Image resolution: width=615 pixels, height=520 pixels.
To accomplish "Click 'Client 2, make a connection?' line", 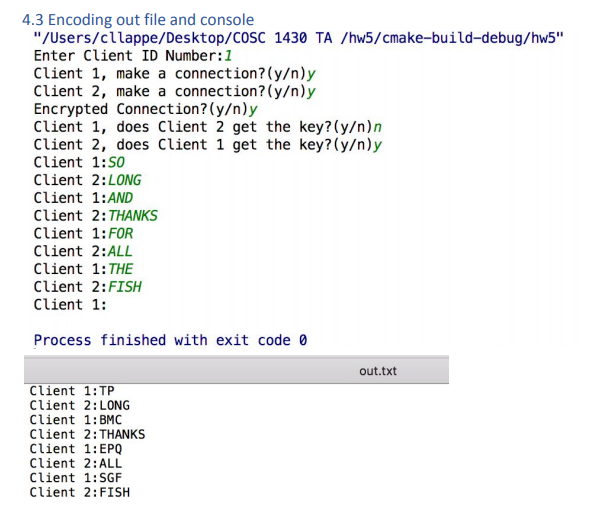I will [175, 91].
